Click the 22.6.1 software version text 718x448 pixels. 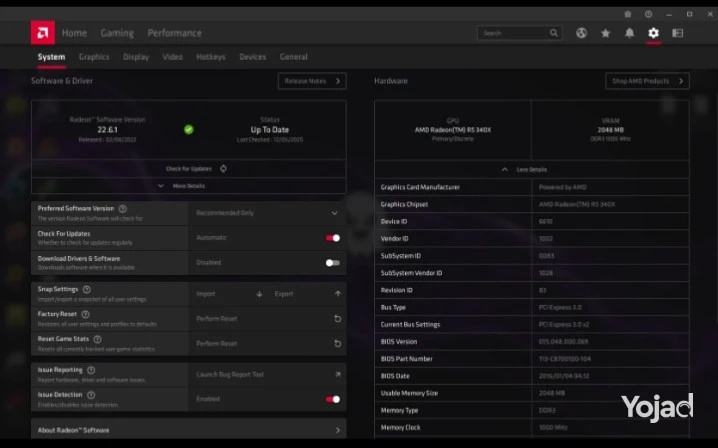click(x=107, y=130)
